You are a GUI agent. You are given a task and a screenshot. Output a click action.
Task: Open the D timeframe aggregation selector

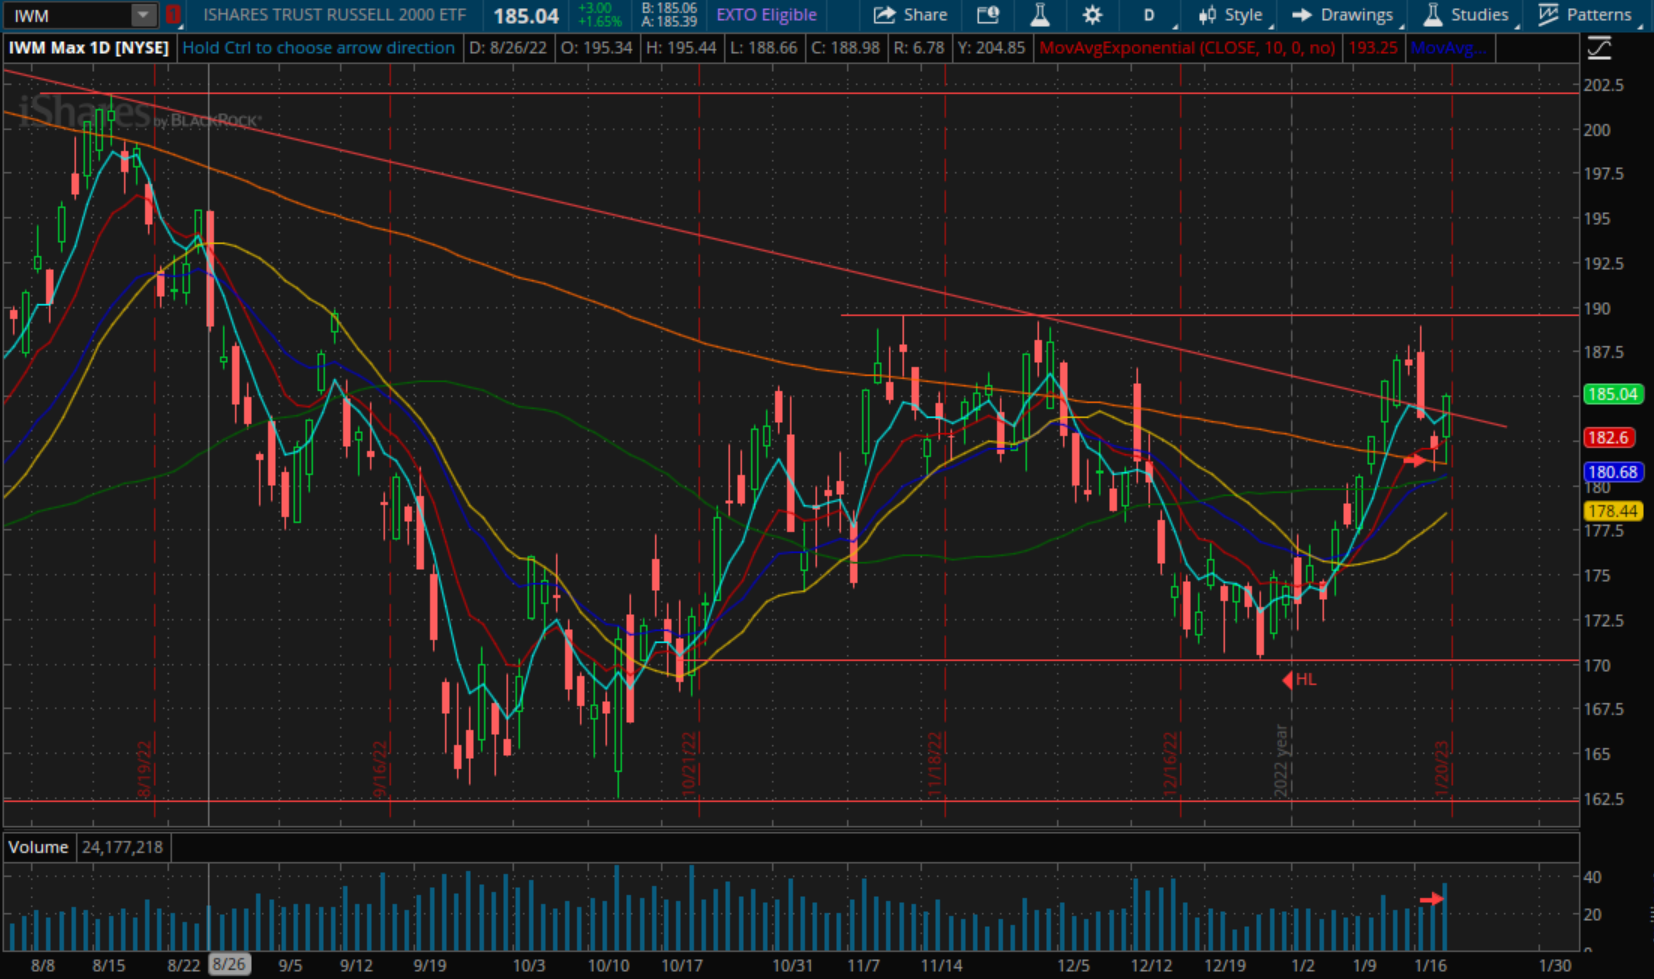(1150, 15)
